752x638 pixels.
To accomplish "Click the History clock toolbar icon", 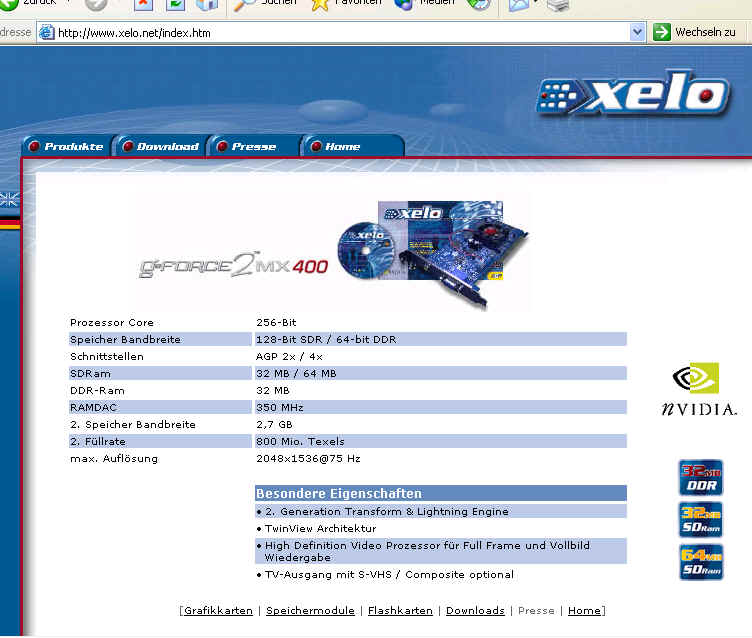I will (x=479, y=4).
